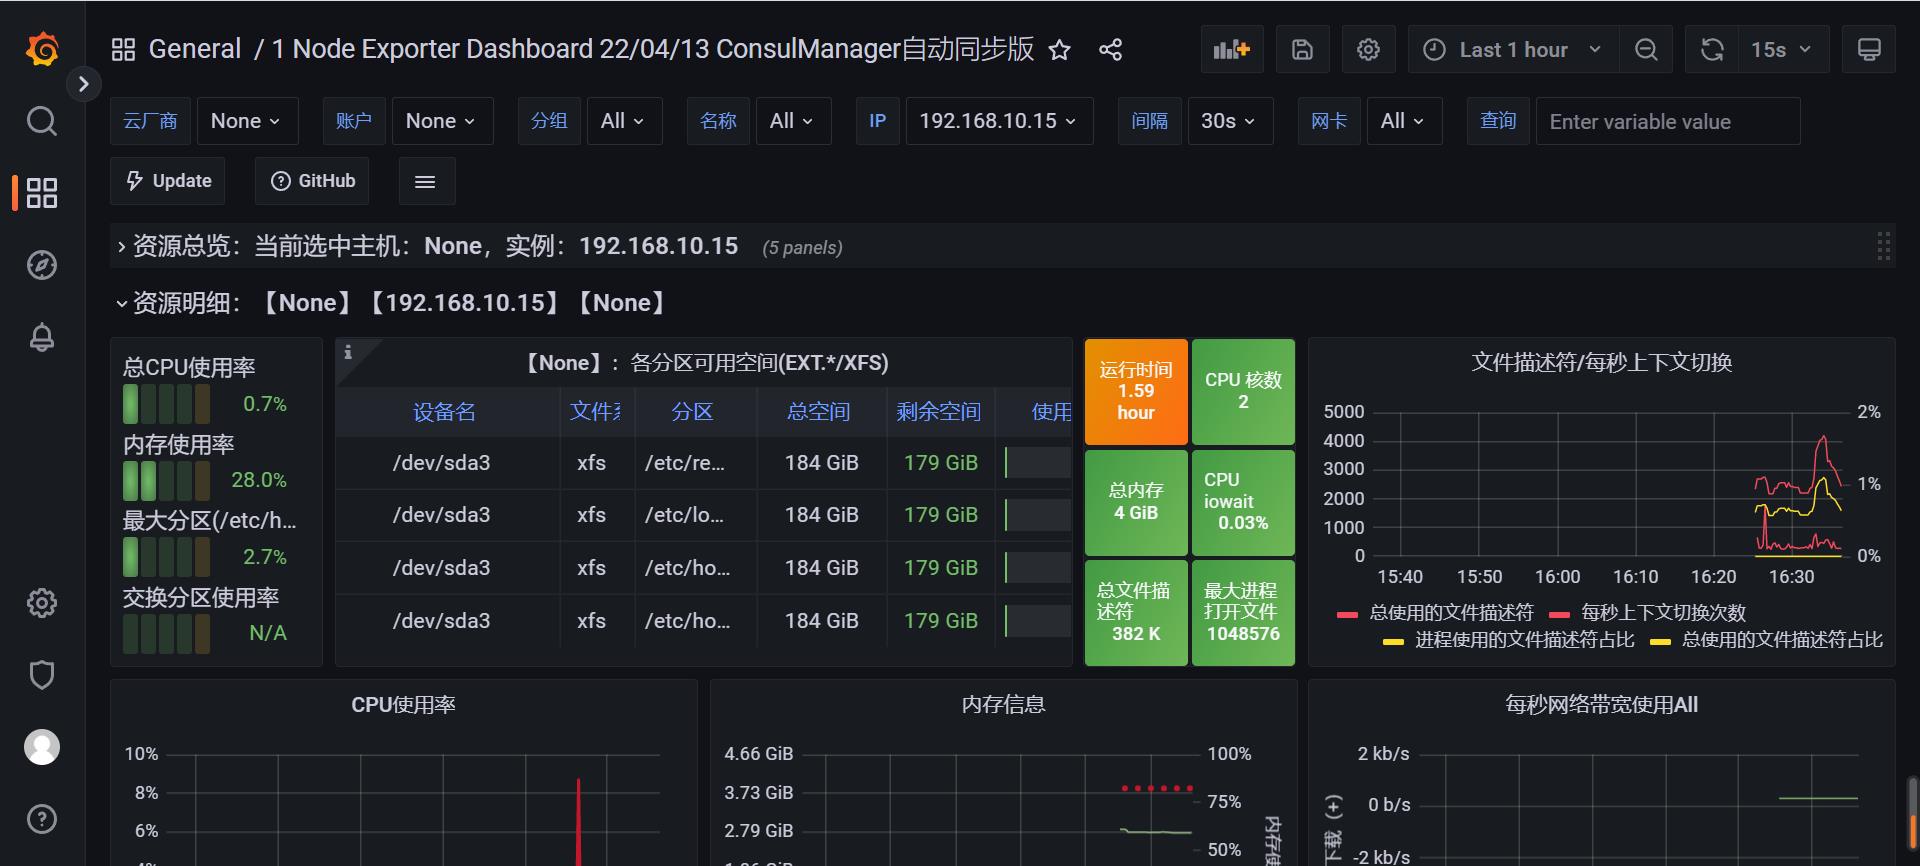
Task: Click the Grafana logo home icon
Action: coord(42,48)
